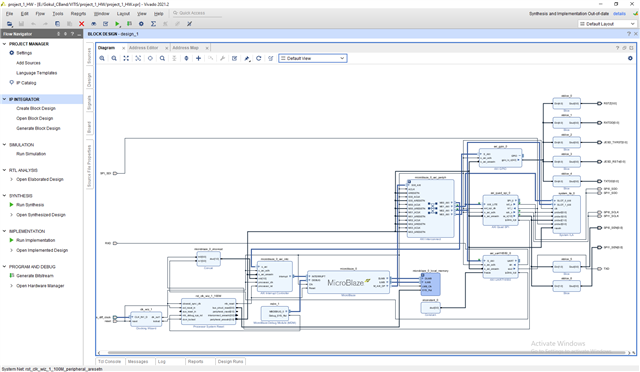
Task: Open the Board side tab
Action: click(89, 127)
